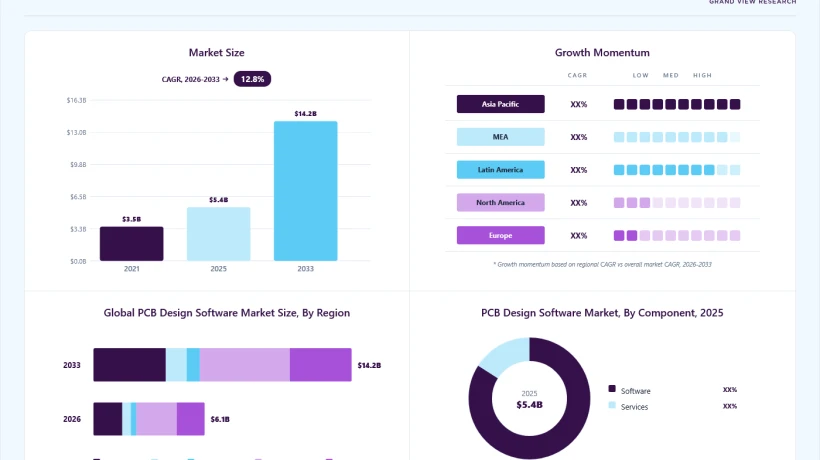Select the MEA region label
Viewport: 820px width, 460px height.
[500, 137]
